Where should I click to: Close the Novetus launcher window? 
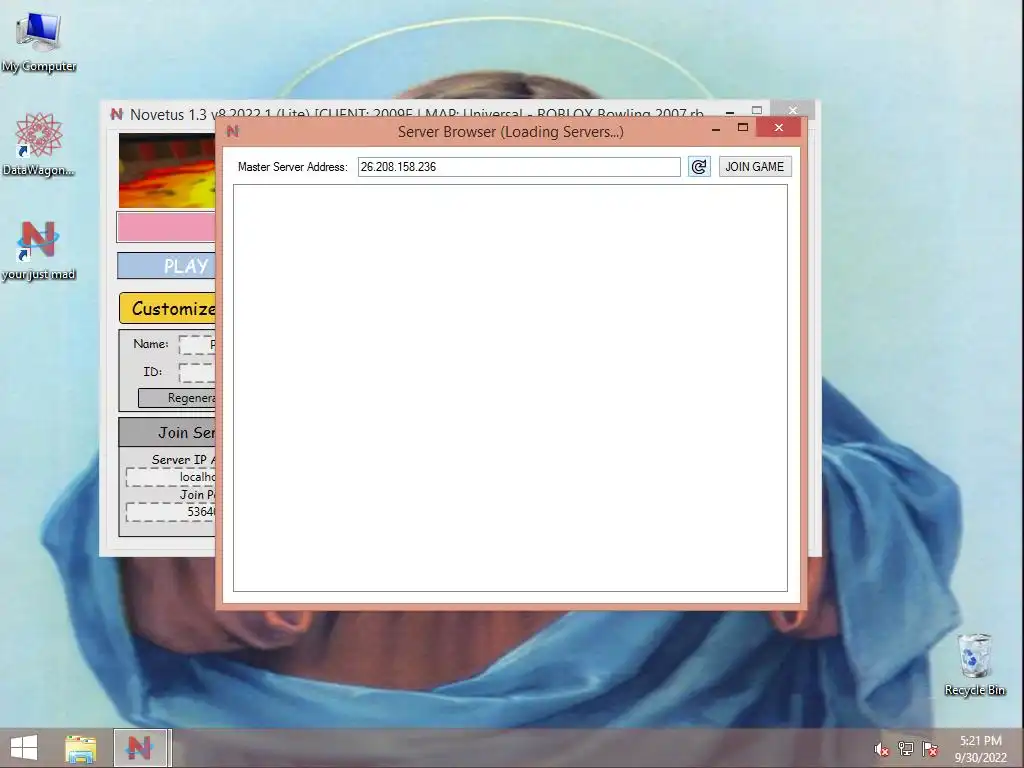(x=792, y=110)
